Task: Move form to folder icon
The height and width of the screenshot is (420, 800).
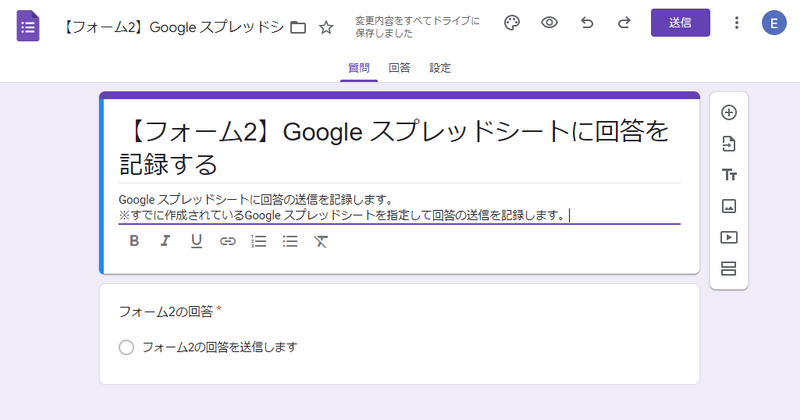Action: click(x=298, y=27)
